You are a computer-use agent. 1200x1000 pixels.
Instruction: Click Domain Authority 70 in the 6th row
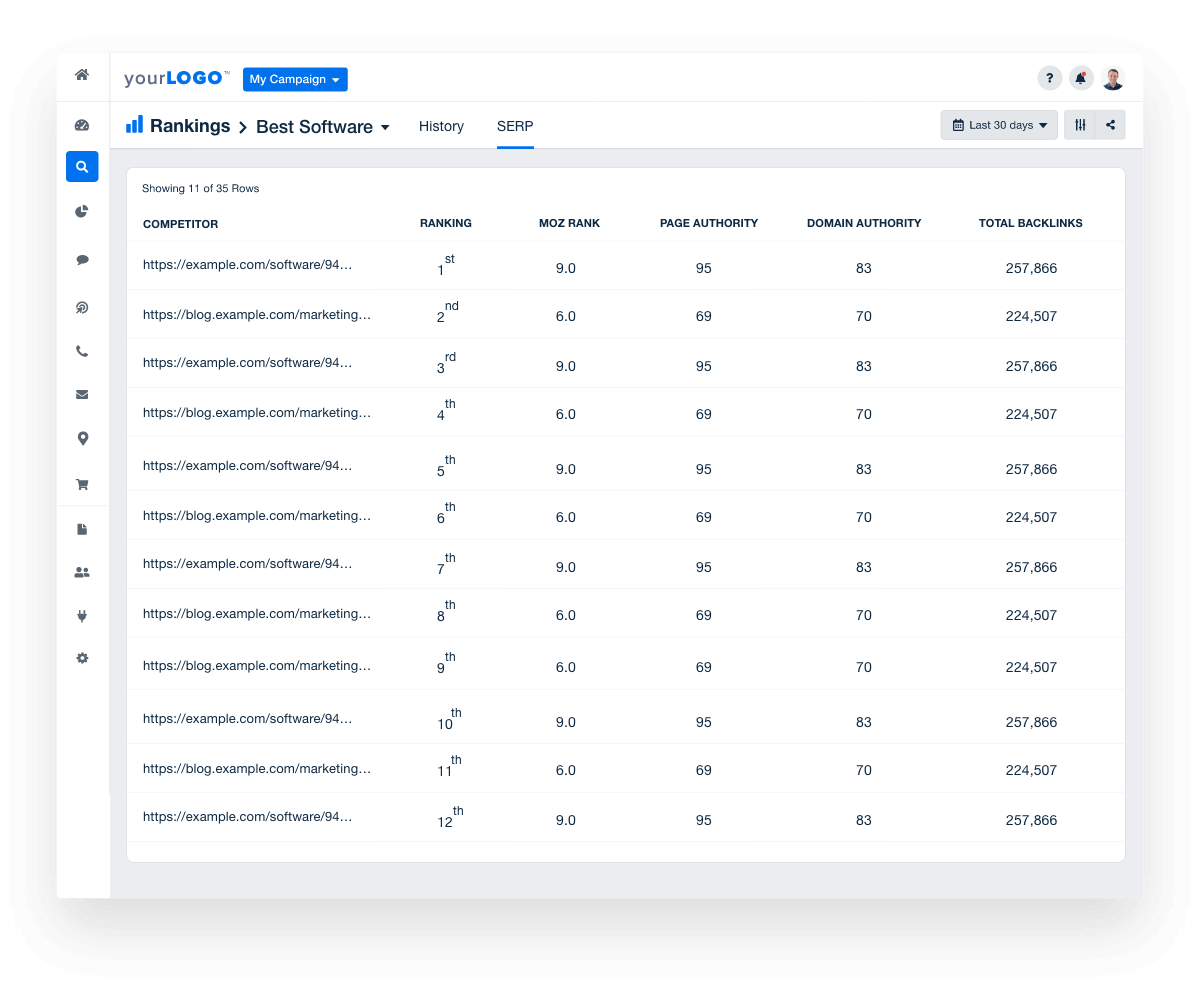(864, 517)
